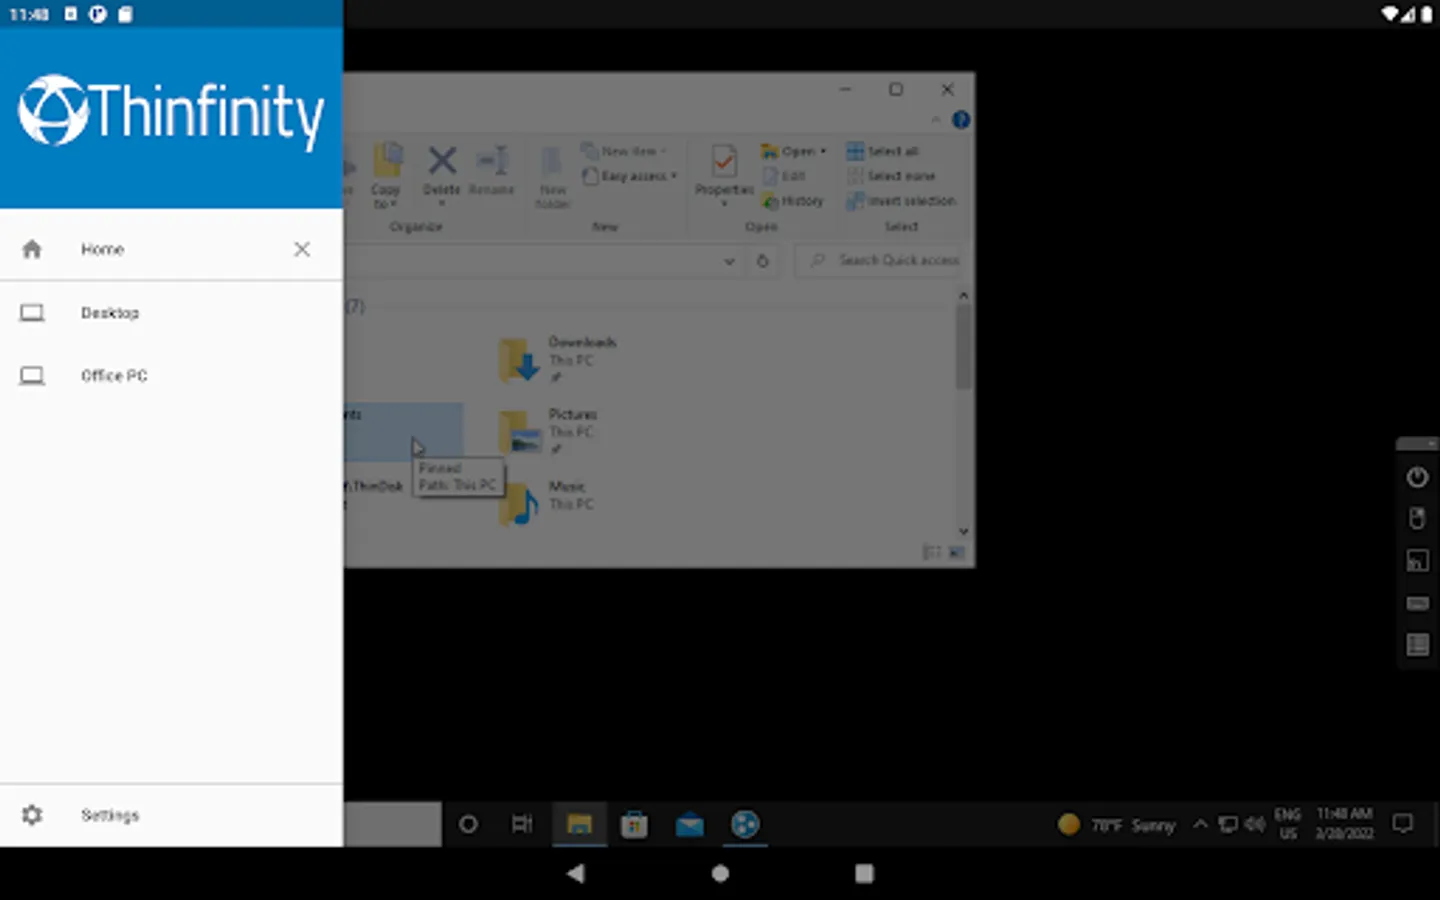Click Properties in the Explorer ribbon
The image size is (1440, 900).
click(724, 174)
